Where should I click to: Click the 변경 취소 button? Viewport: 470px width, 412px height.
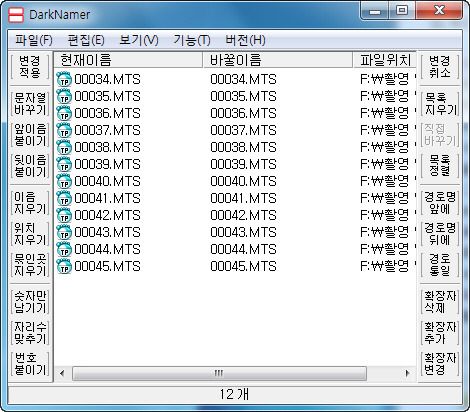[440, 67]
